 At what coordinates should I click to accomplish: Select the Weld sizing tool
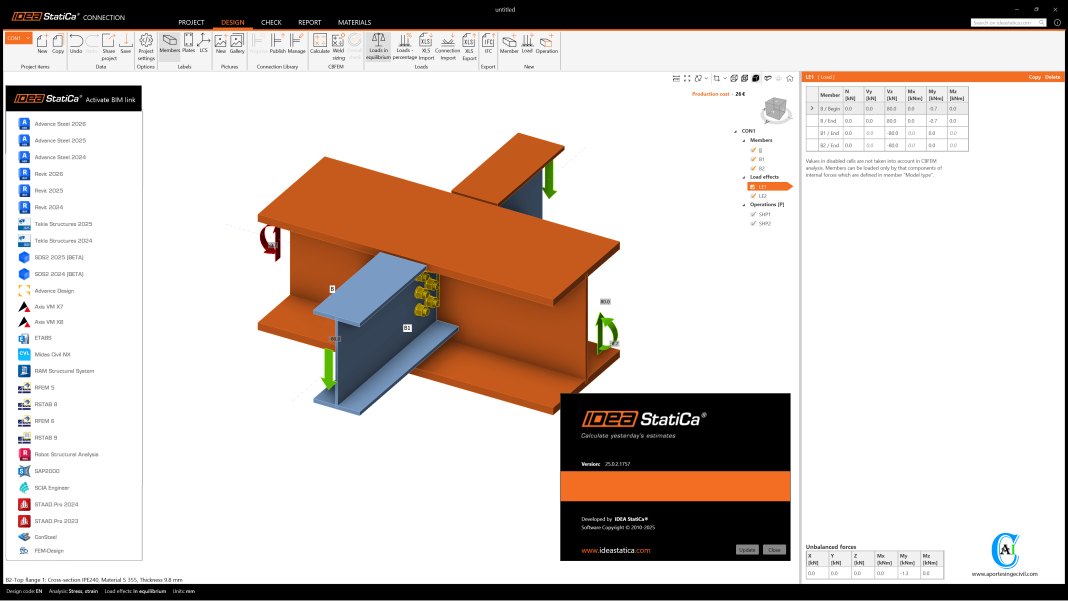[x=337, y=42]
